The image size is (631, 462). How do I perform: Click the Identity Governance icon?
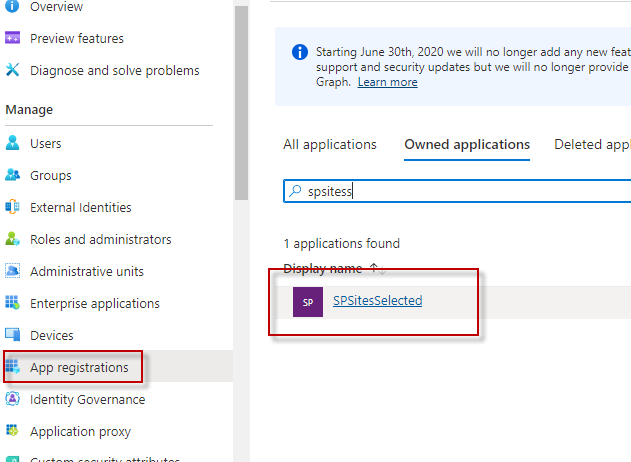pos(13,399)
